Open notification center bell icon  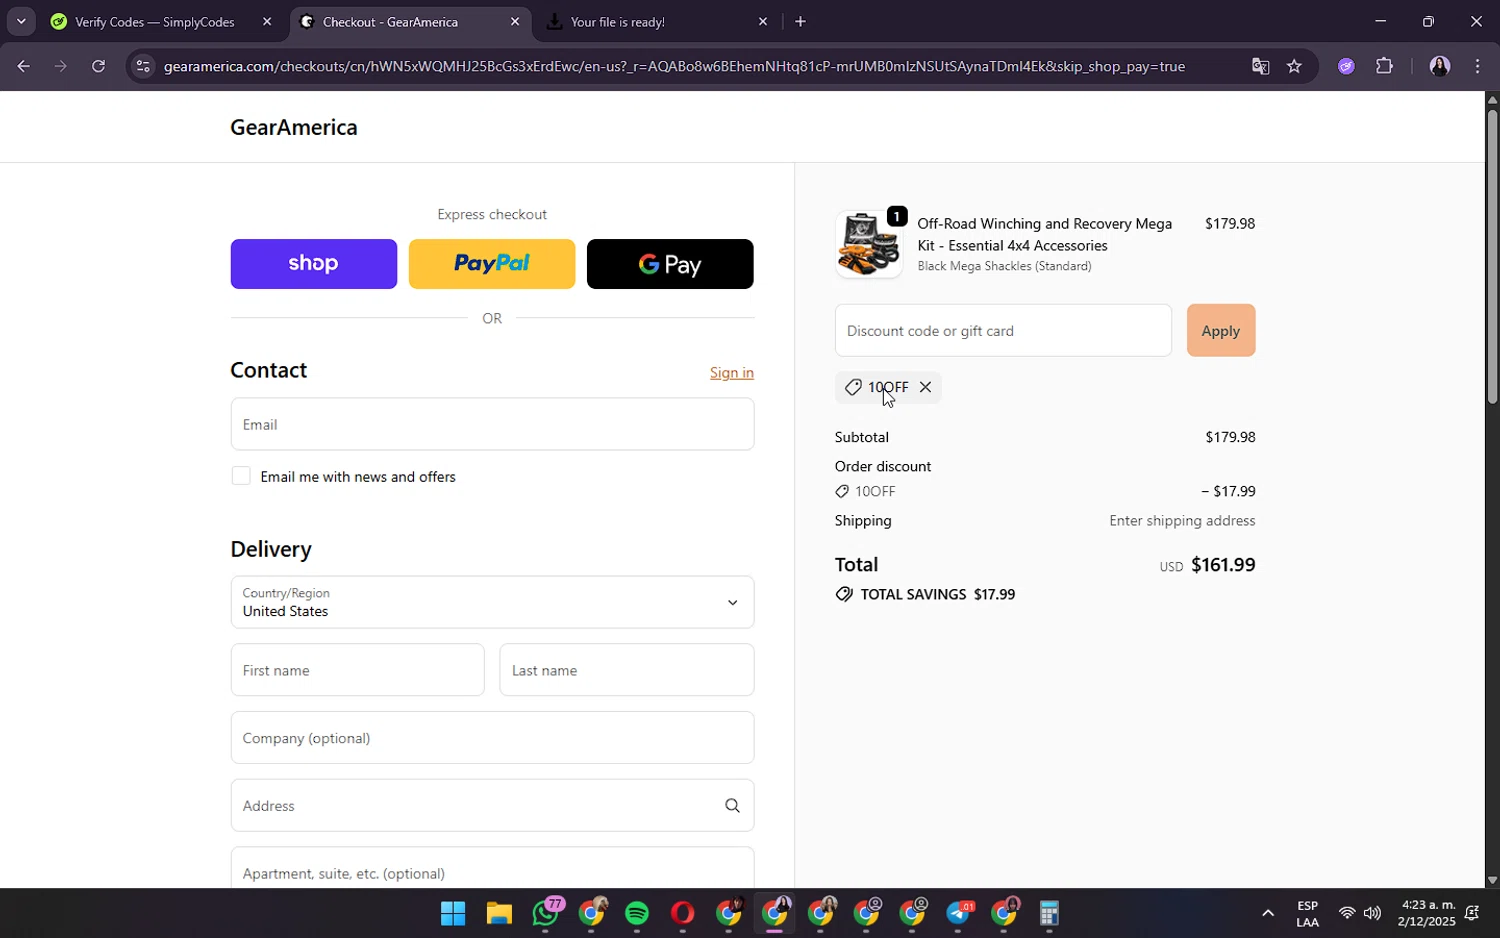coord(1472,913)
